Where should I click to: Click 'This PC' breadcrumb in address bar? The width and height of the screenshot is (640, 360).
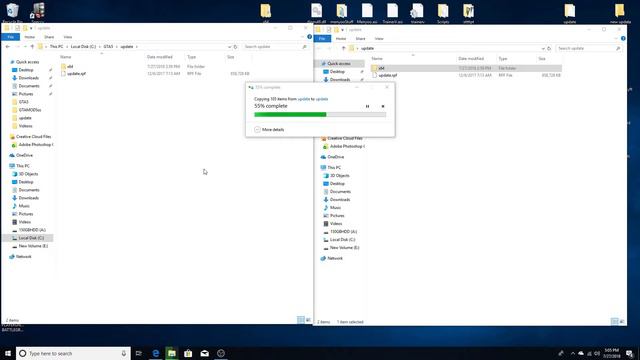coord(56,47)
